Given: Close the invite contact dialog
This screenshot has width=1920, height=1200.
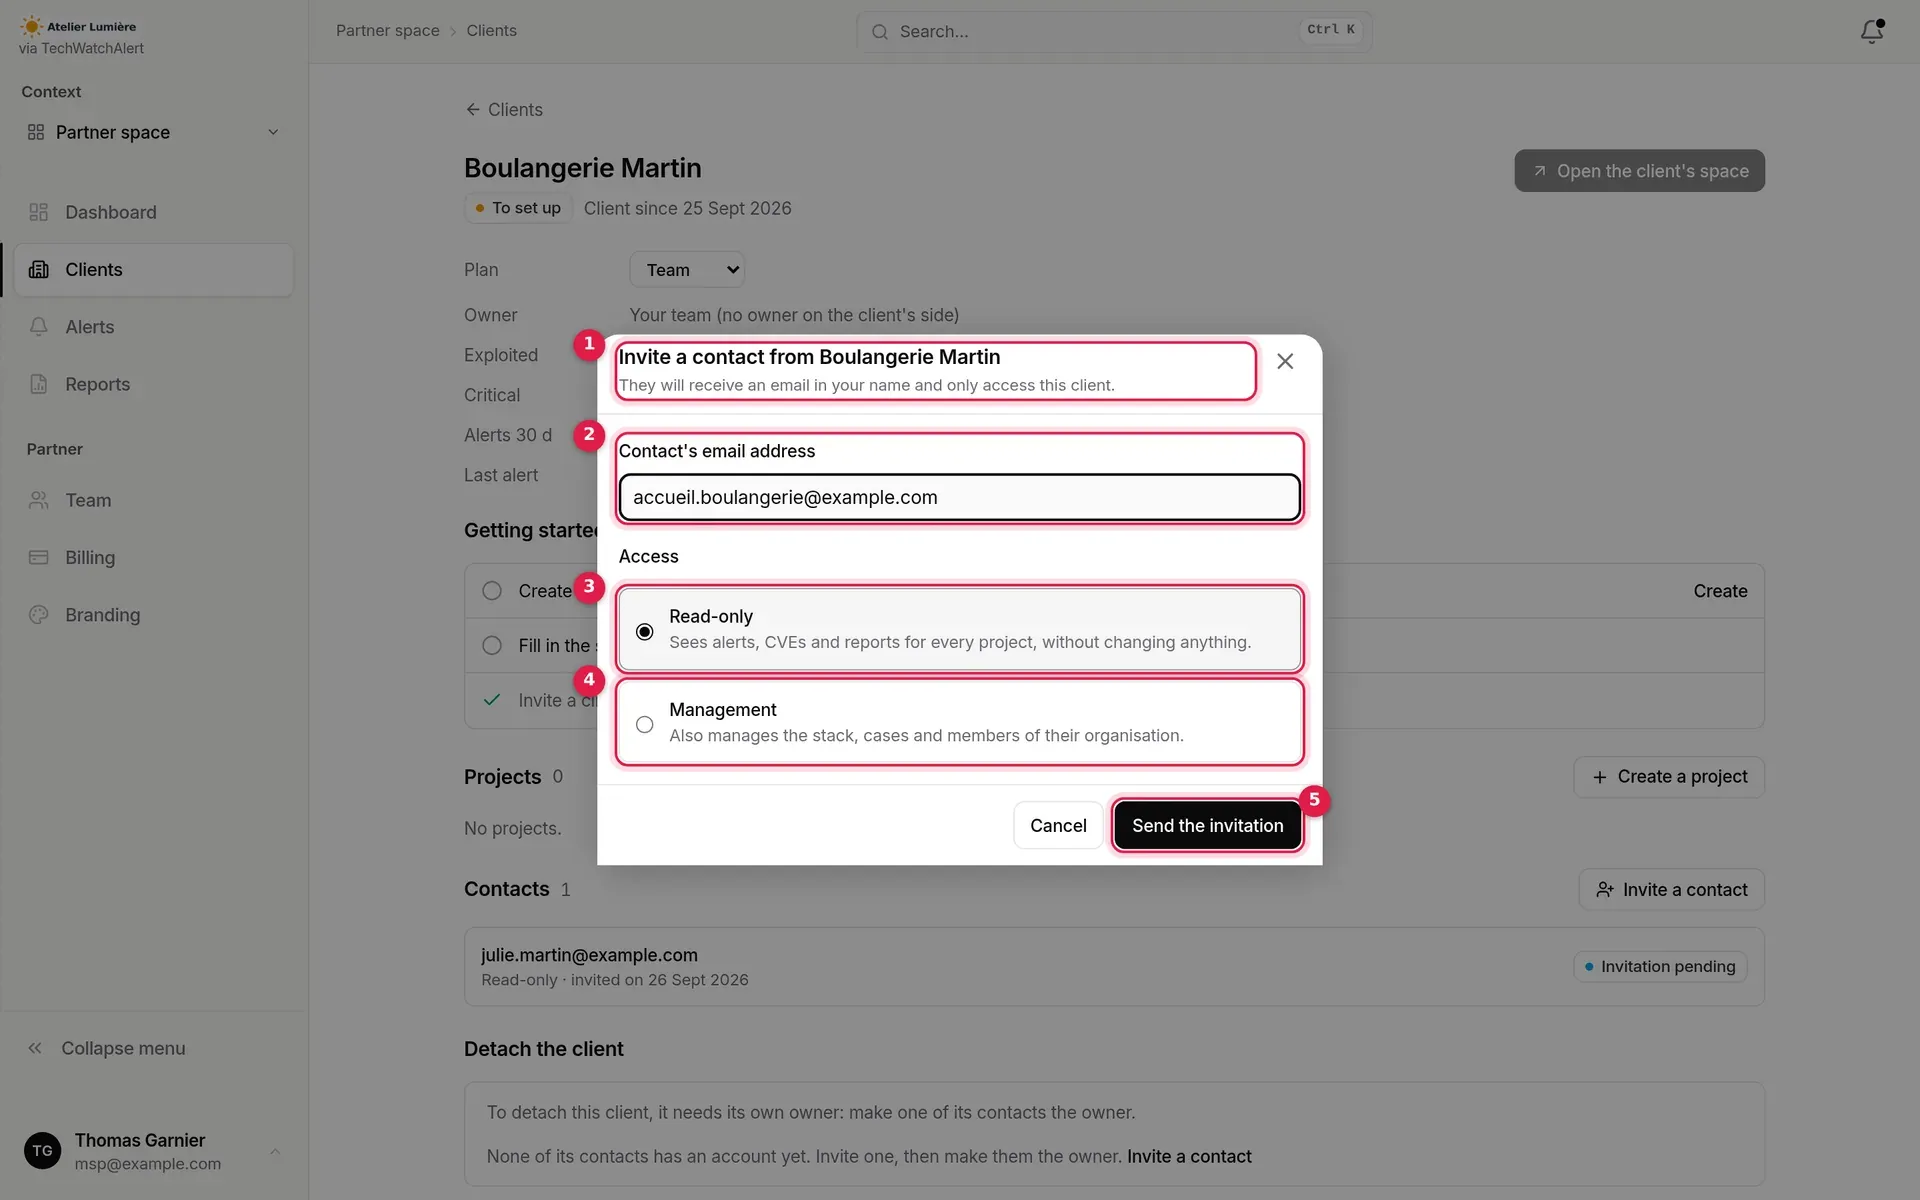Looking at the screenshot, I should 1285,361.
